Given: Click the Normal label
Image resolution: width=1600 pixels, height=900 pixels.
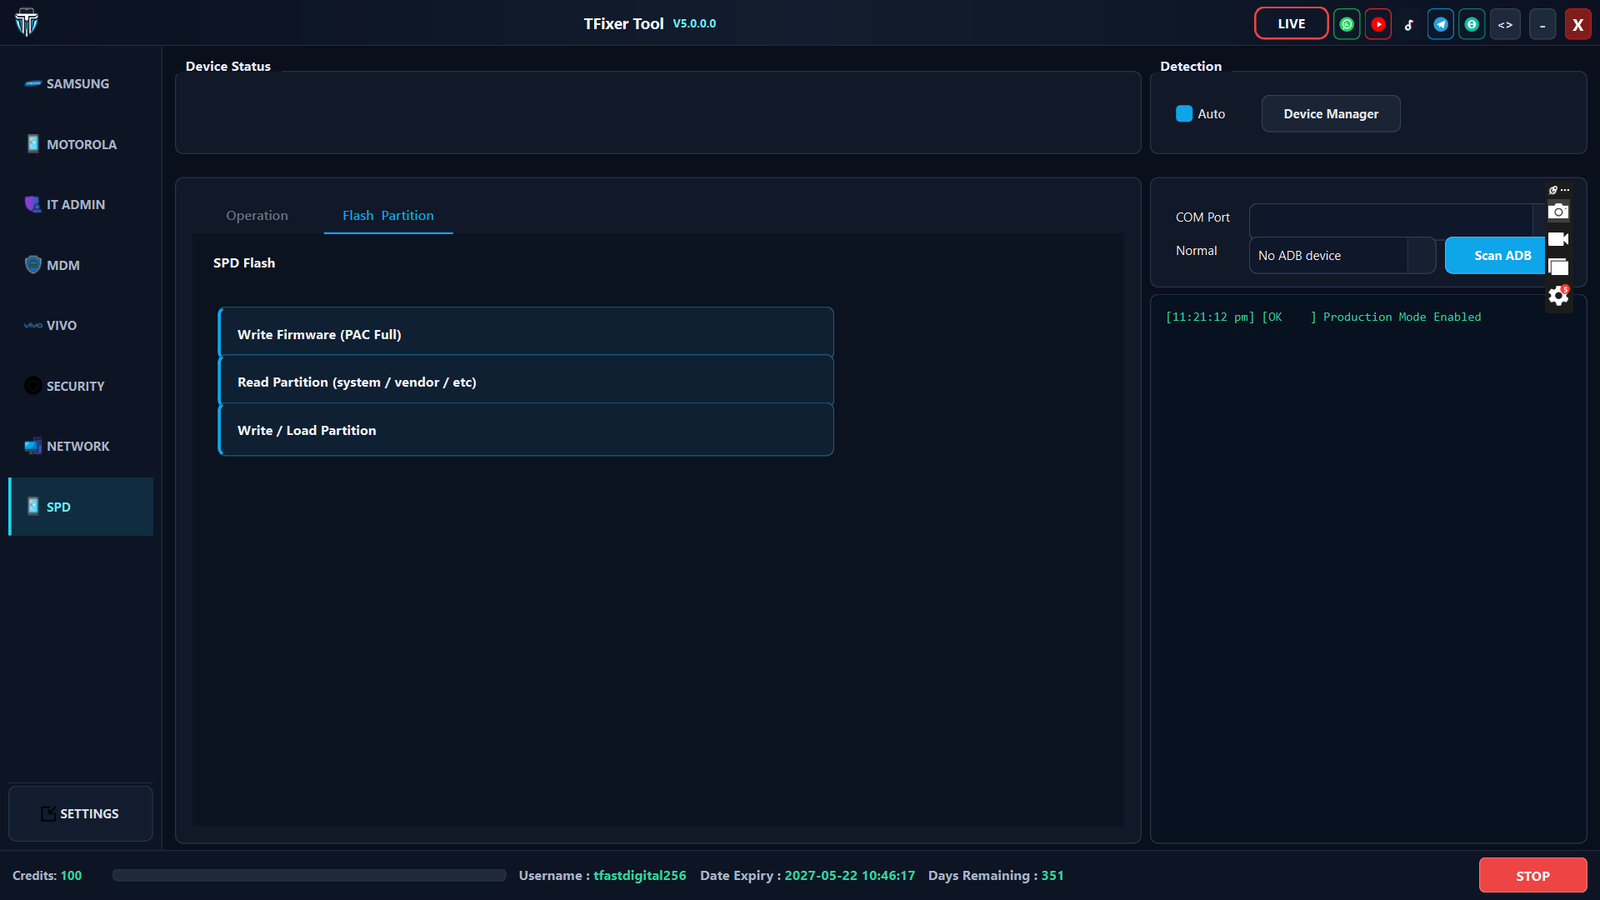Looking at the screenshot, I should tap(1196, 251).
